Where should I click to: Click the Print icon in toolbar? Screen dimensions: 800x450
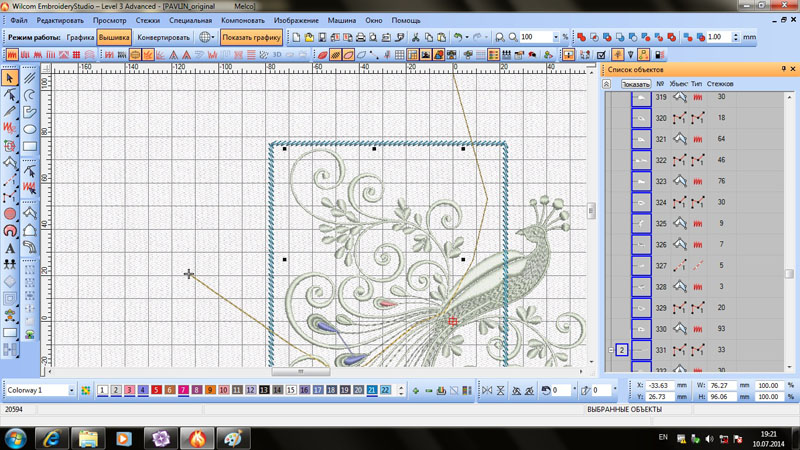pos(360,37)
